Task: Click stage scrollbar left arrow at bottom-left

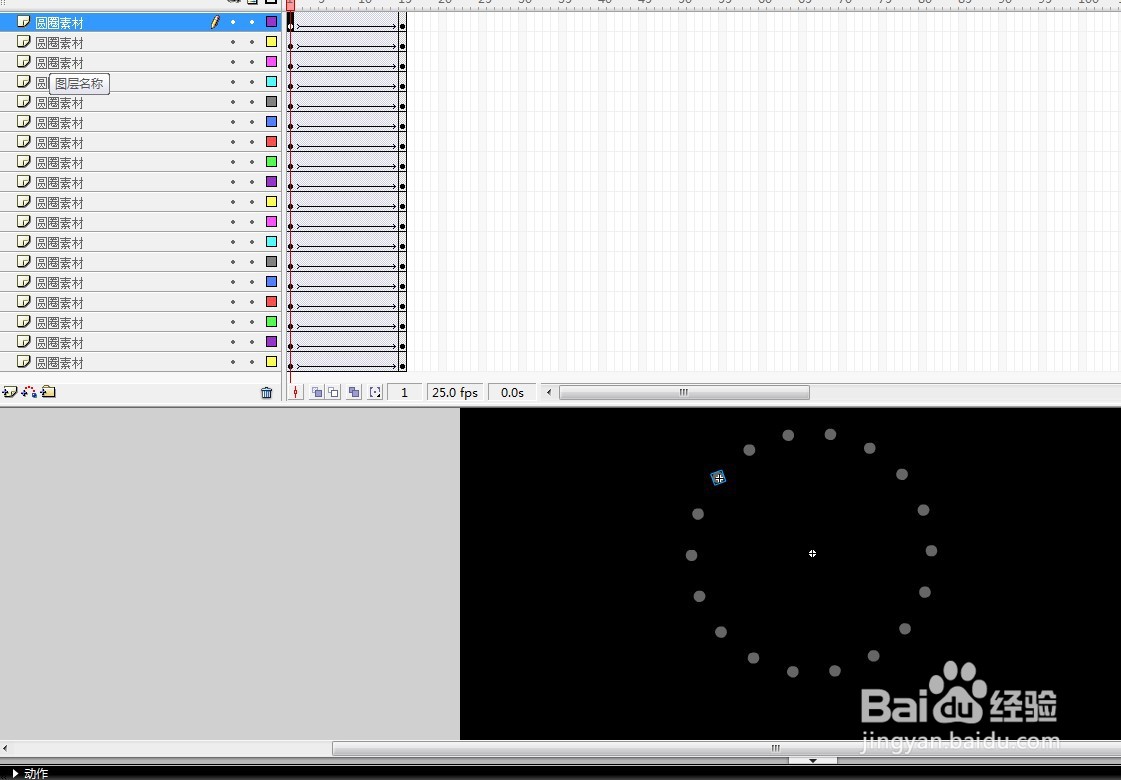Action: pos(6,748)
